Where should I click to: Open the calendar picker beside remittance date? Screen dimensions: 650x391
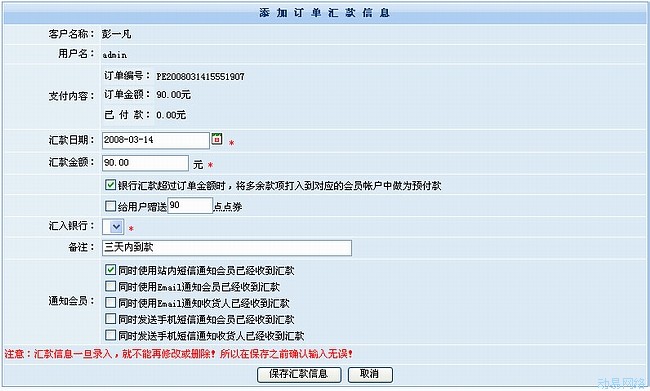click(217, 139)
